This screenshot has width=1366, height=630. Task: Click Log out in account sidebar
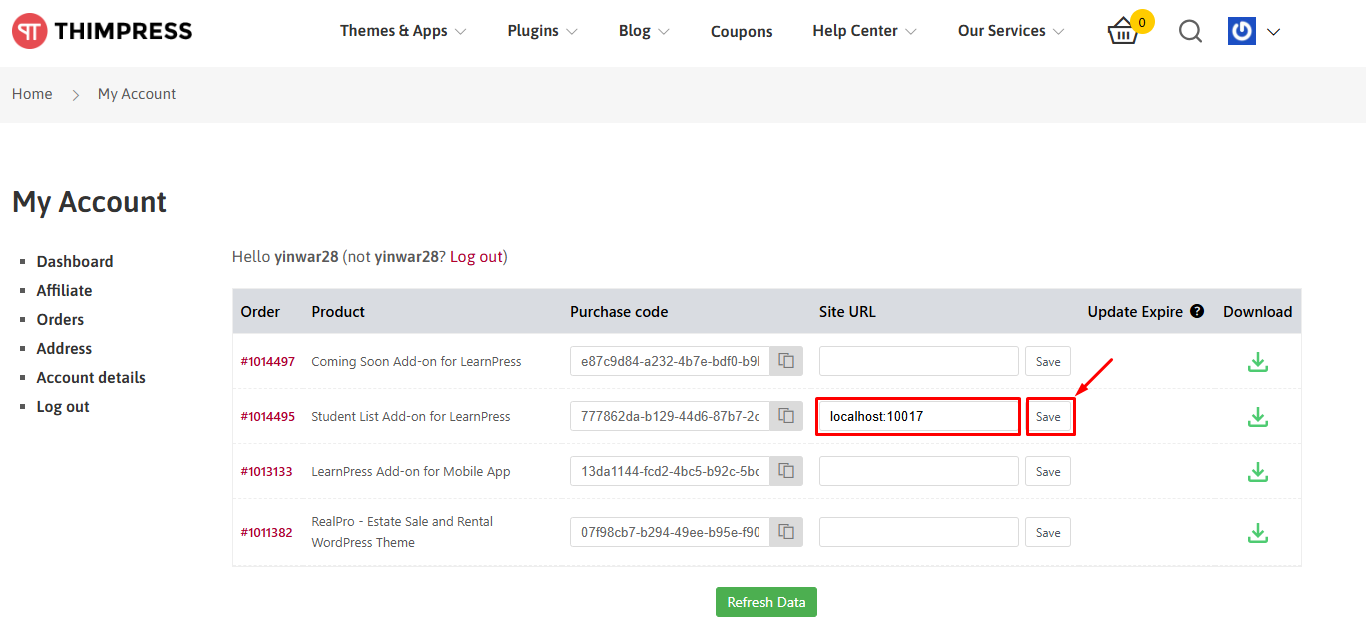click(63, 407)
